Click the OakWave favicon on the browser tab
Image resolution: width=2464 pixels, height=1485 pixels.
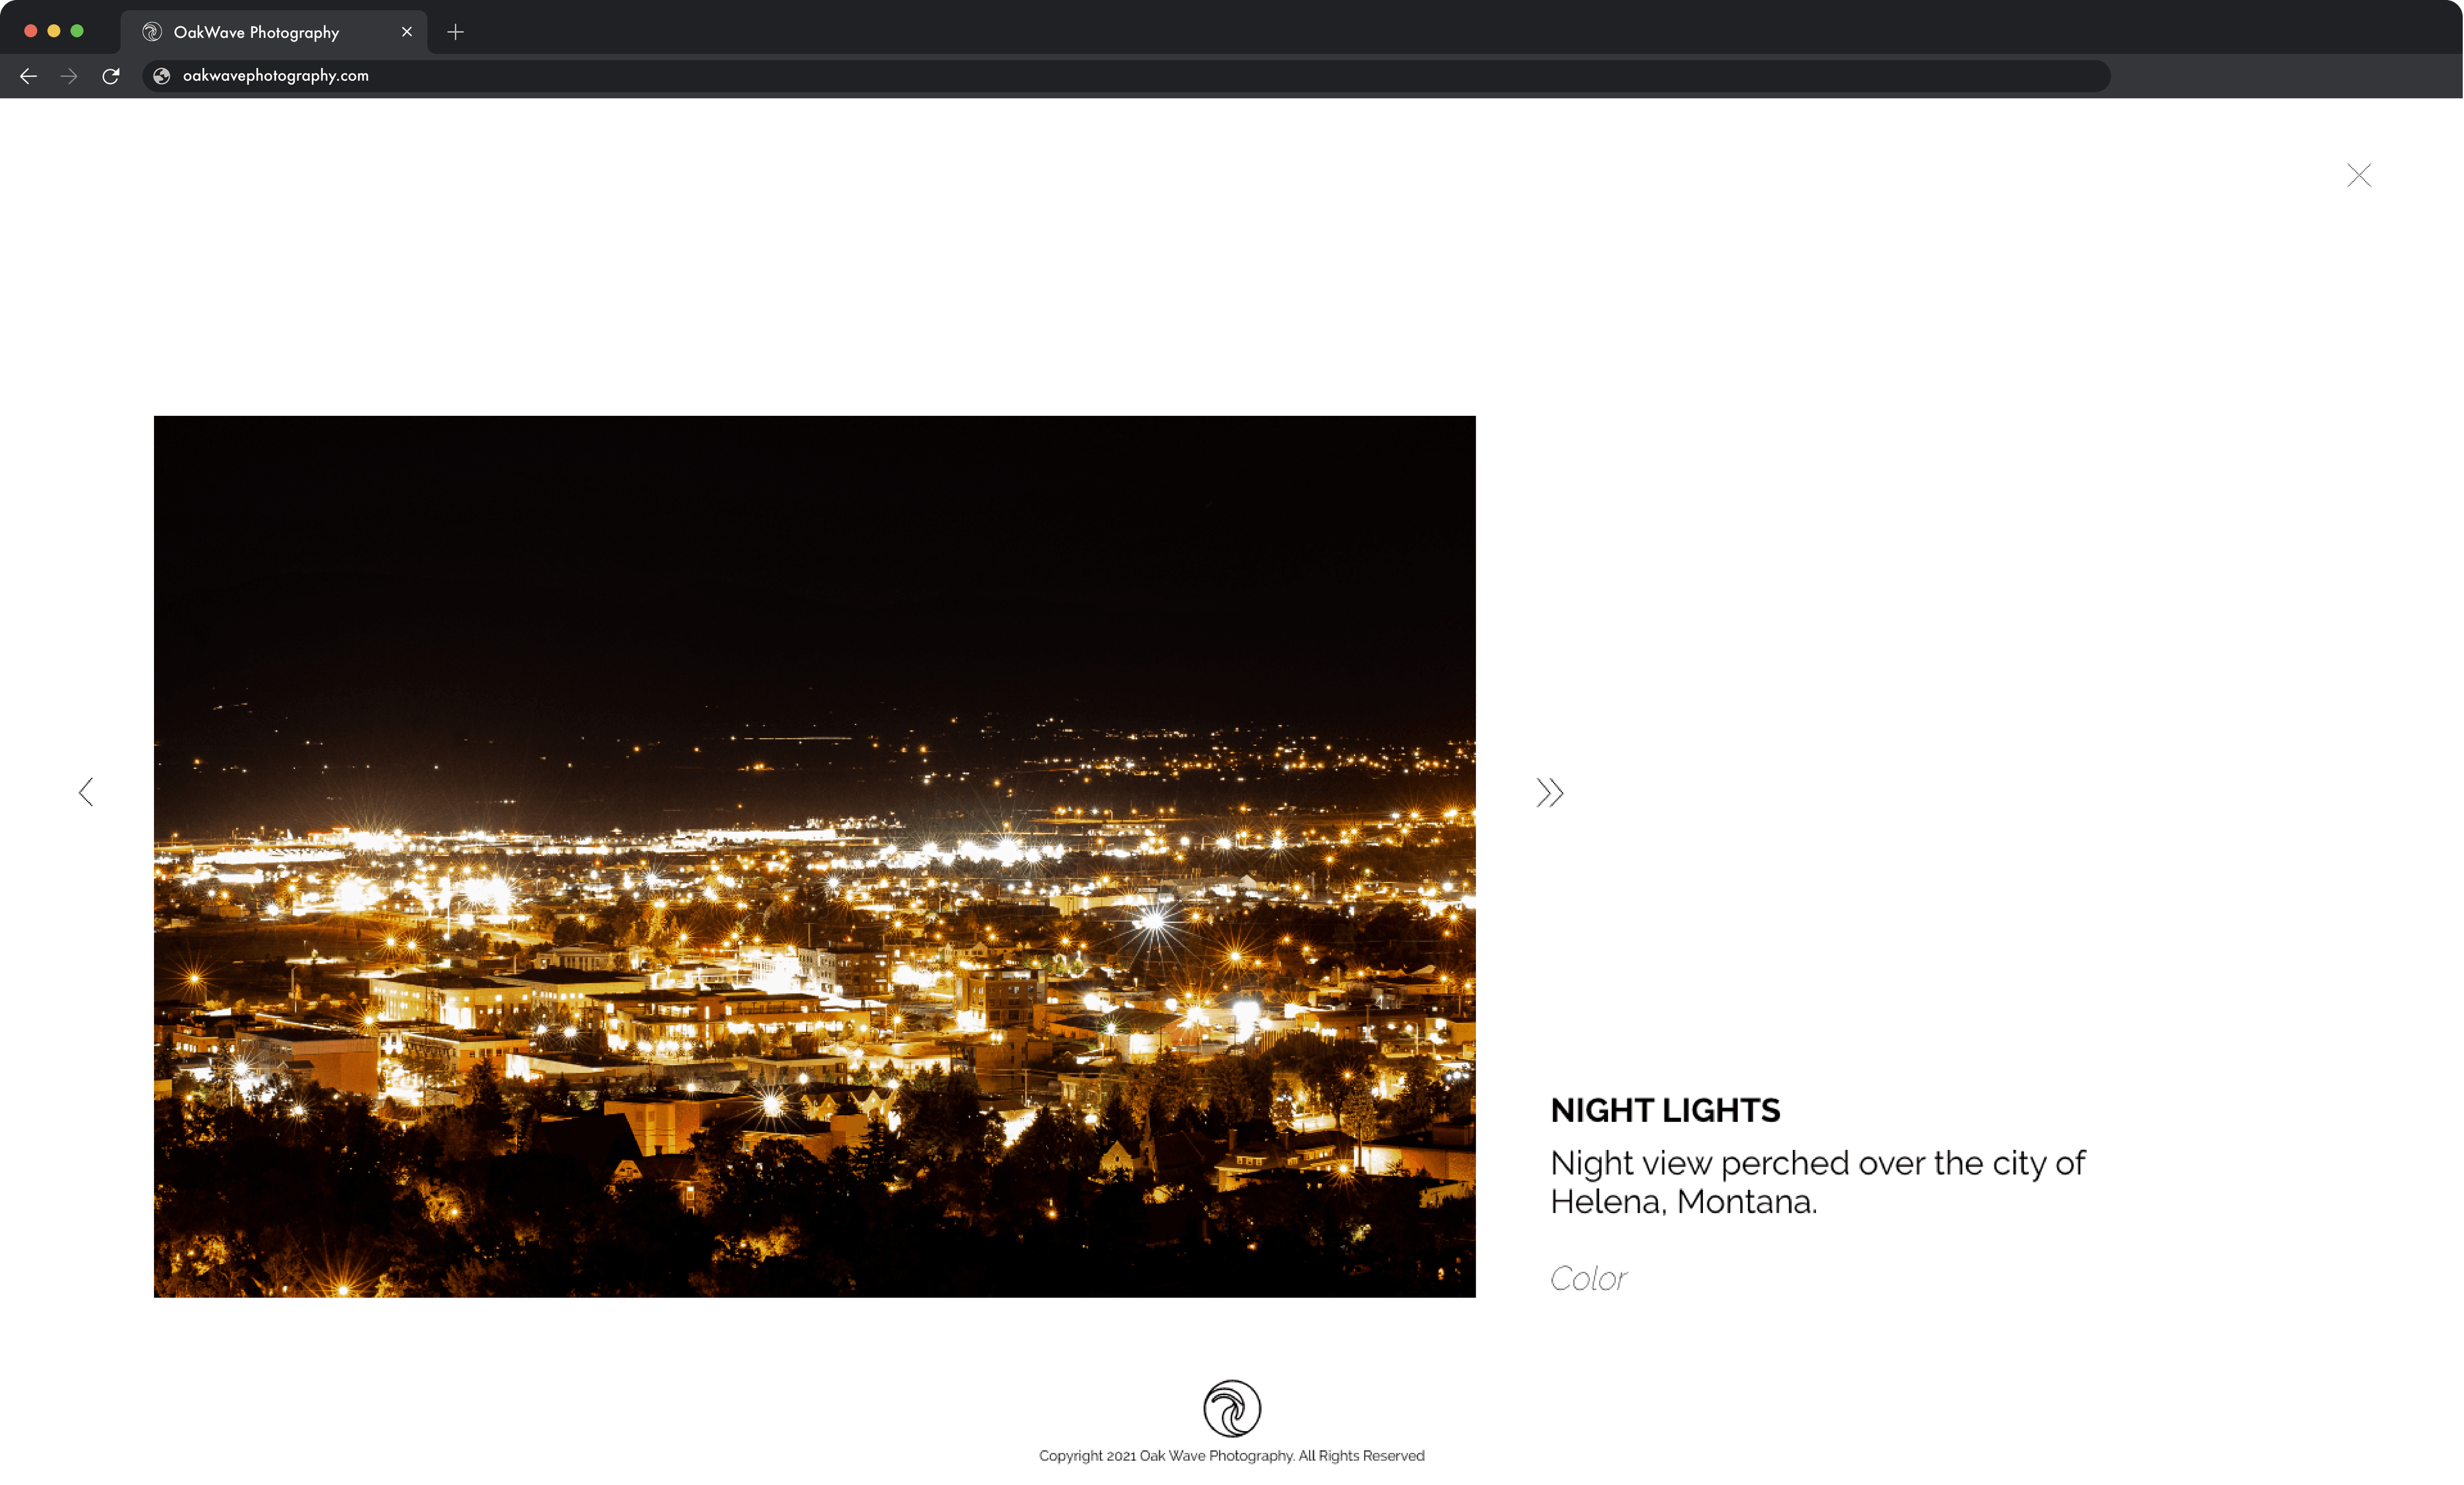pos(151,31)
